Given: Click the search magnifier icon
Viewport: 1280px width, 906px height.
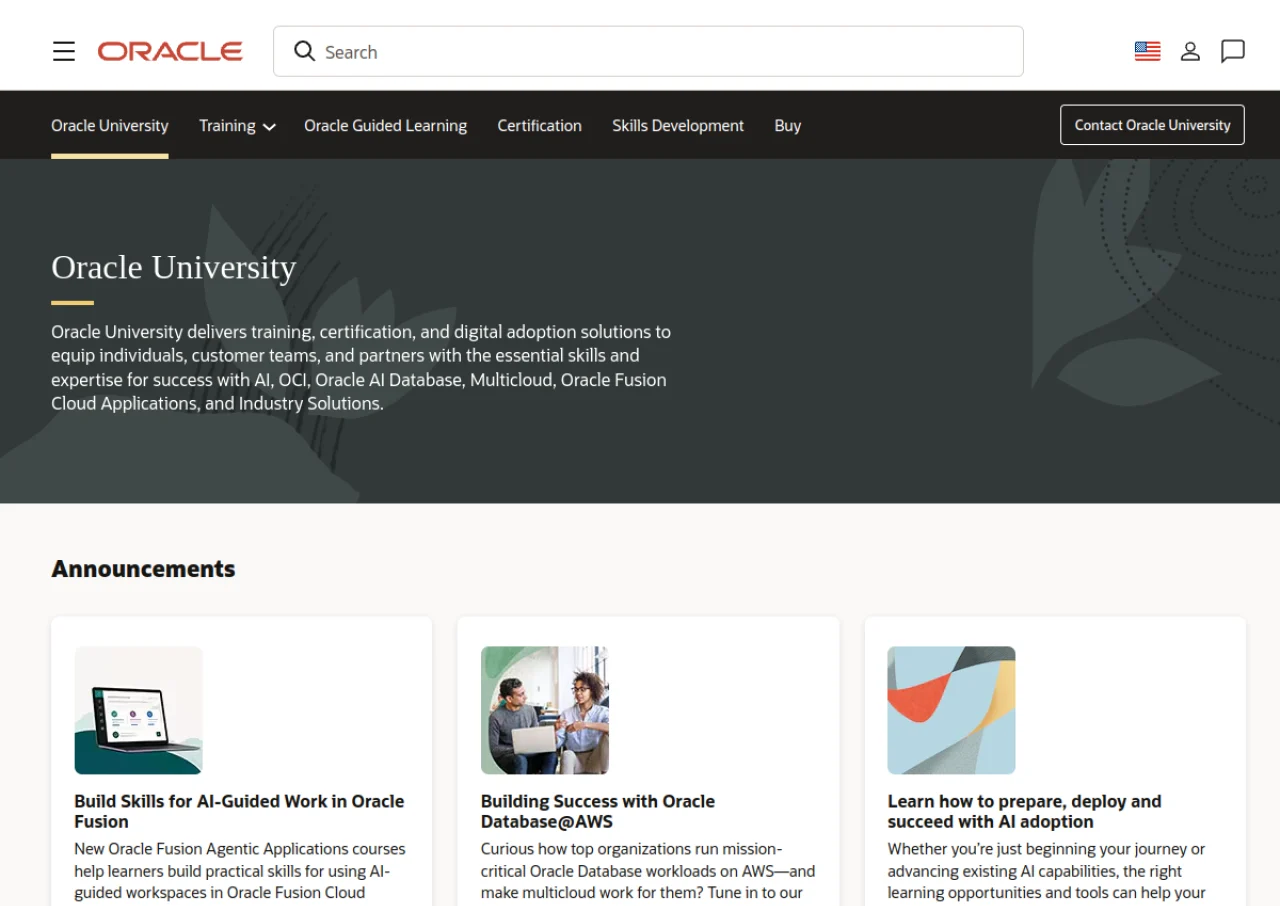Looking at the screenshot, I should pyautogui.click(x=305, y=51).
